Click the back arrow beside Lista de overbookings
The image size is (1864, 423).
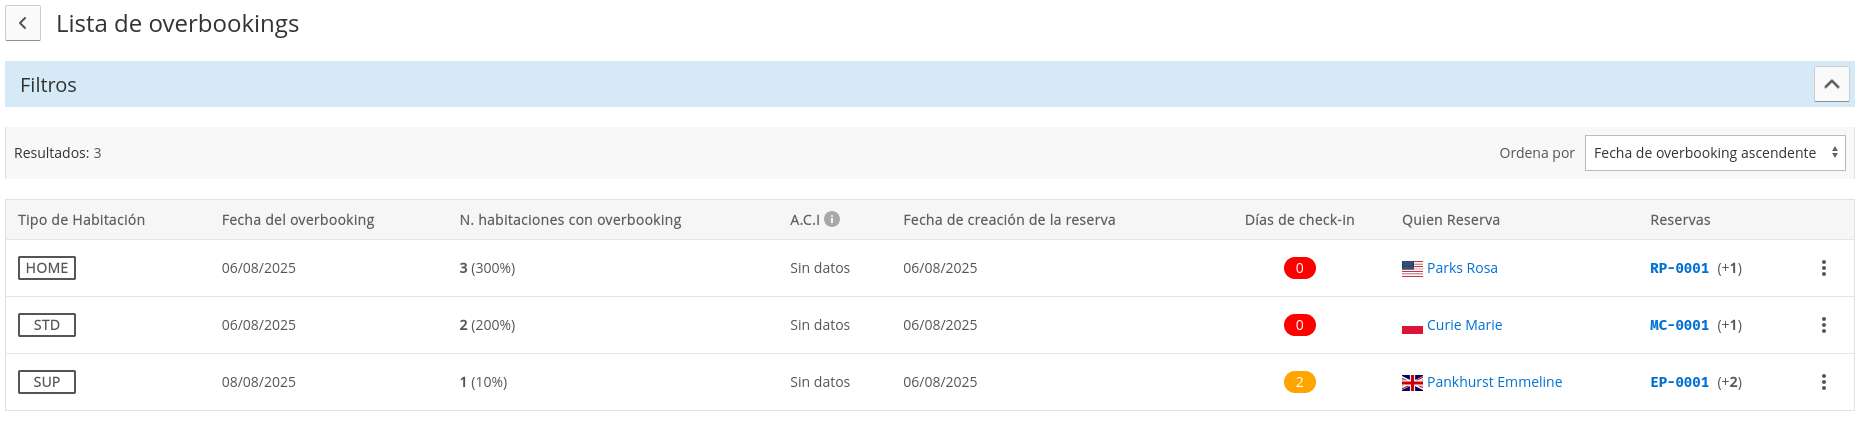click(23, 23)
